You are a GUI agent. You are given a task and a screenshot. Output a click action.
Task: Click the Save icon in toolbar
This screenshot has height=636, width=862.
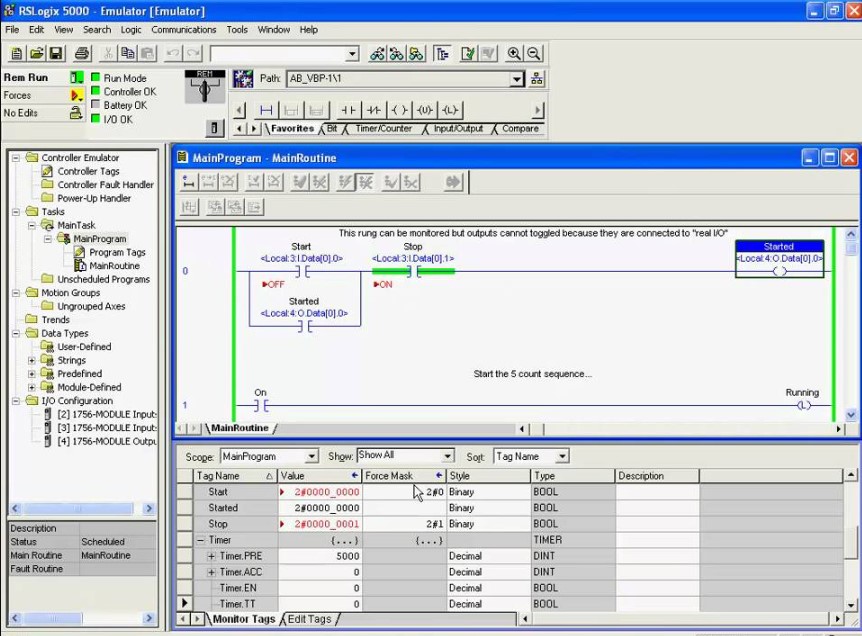(x=56, y=53)
